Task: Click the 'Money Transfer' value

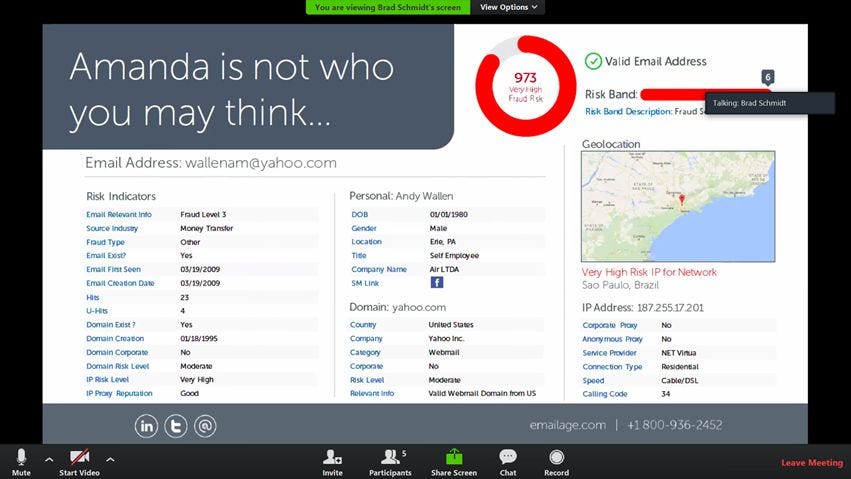Action: point(207,228)
